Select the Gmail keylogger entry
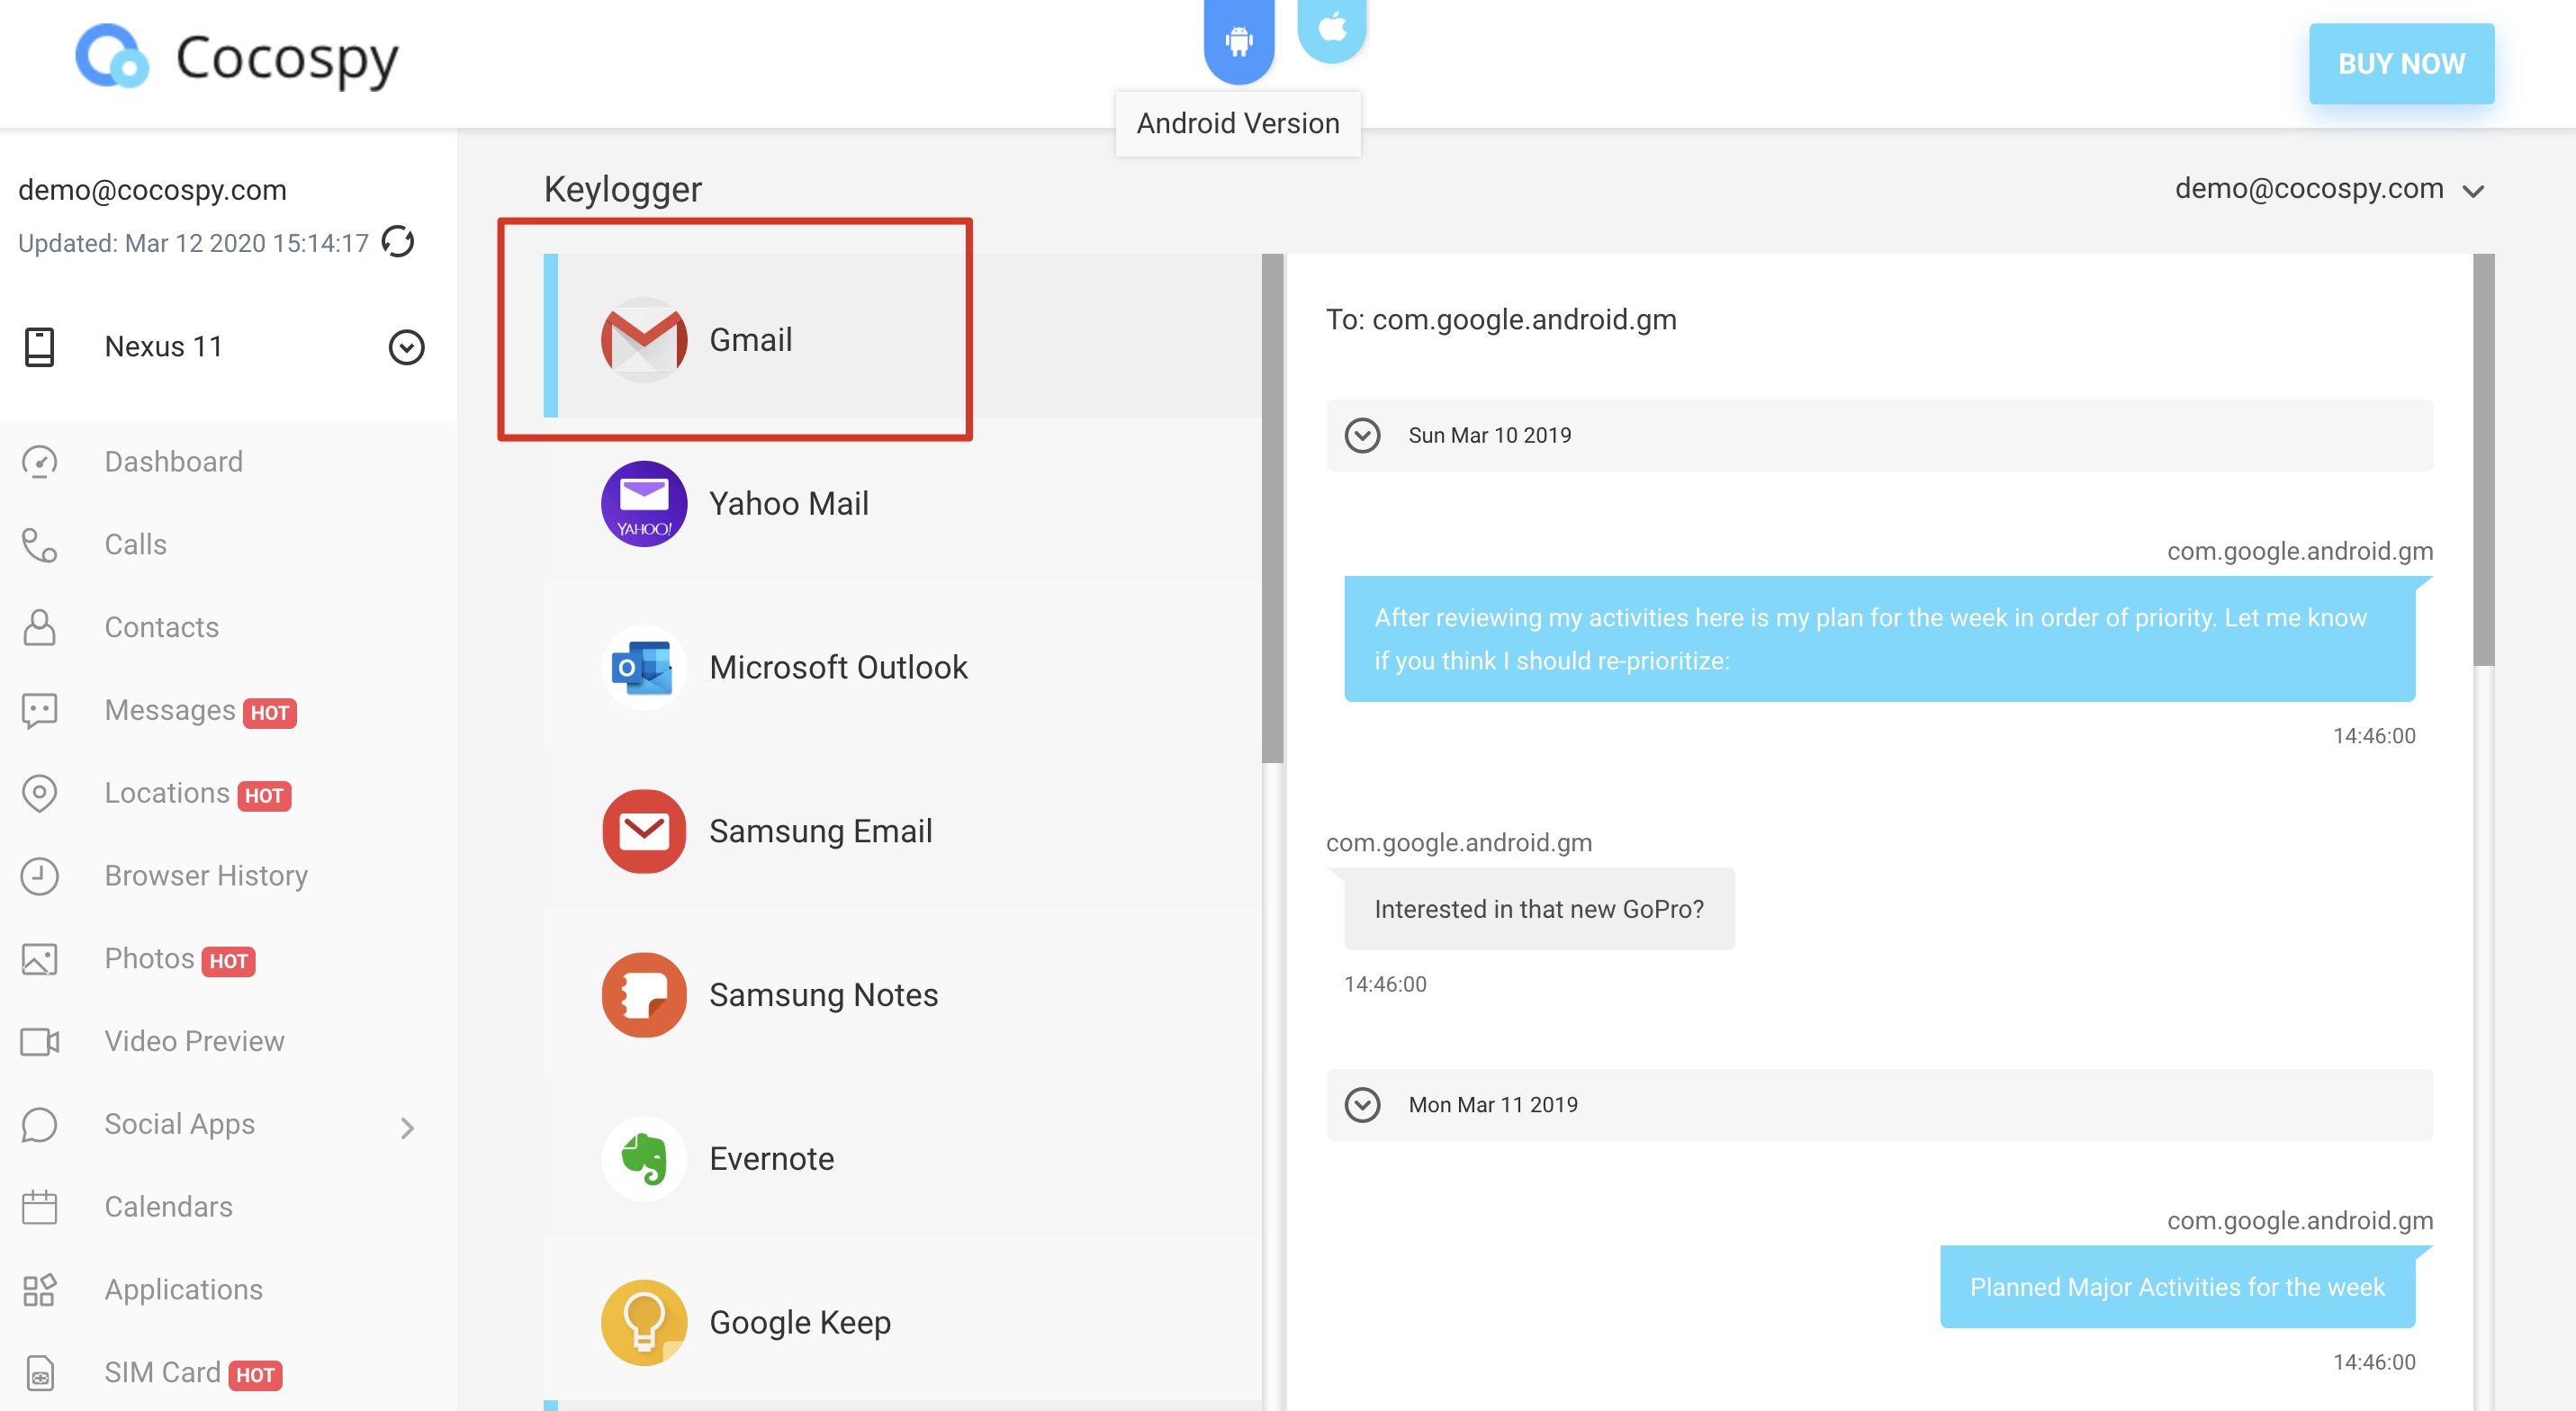The height and width of the screenshot is (1411, 2576). (750, 339)
